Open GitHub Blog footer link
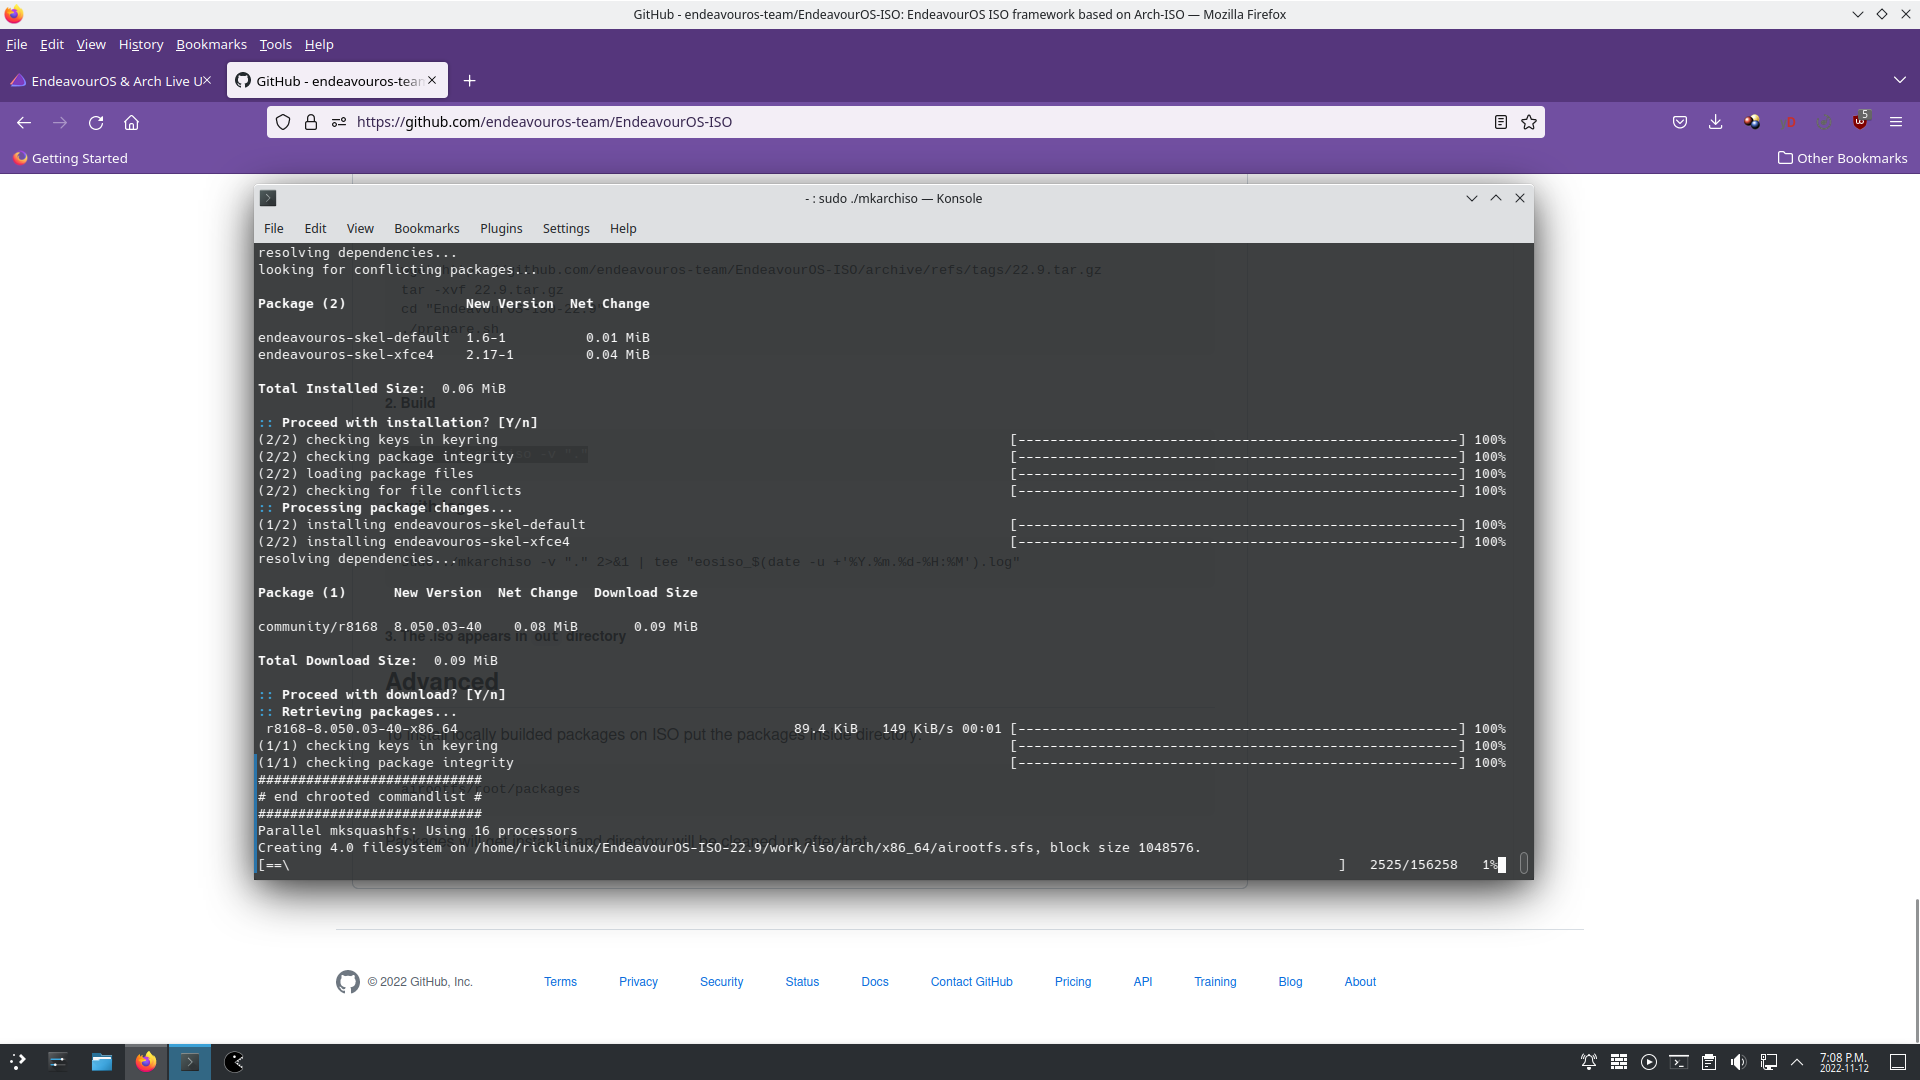 click(1290, 982)
